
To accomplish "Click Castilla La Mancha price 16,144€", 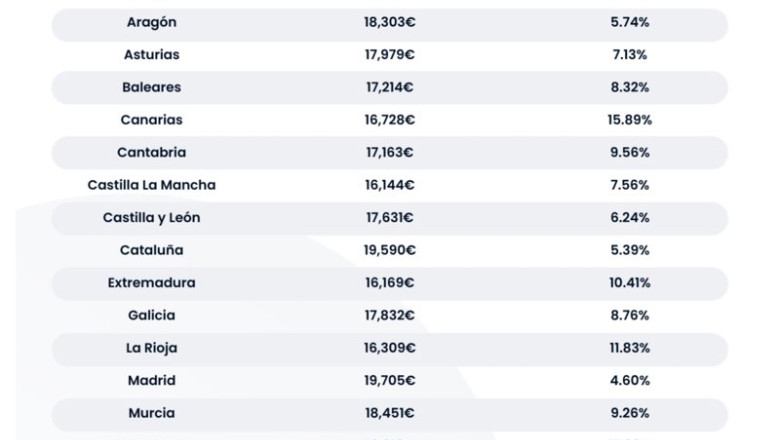I will pyautogui.click(x=390, y=185).
